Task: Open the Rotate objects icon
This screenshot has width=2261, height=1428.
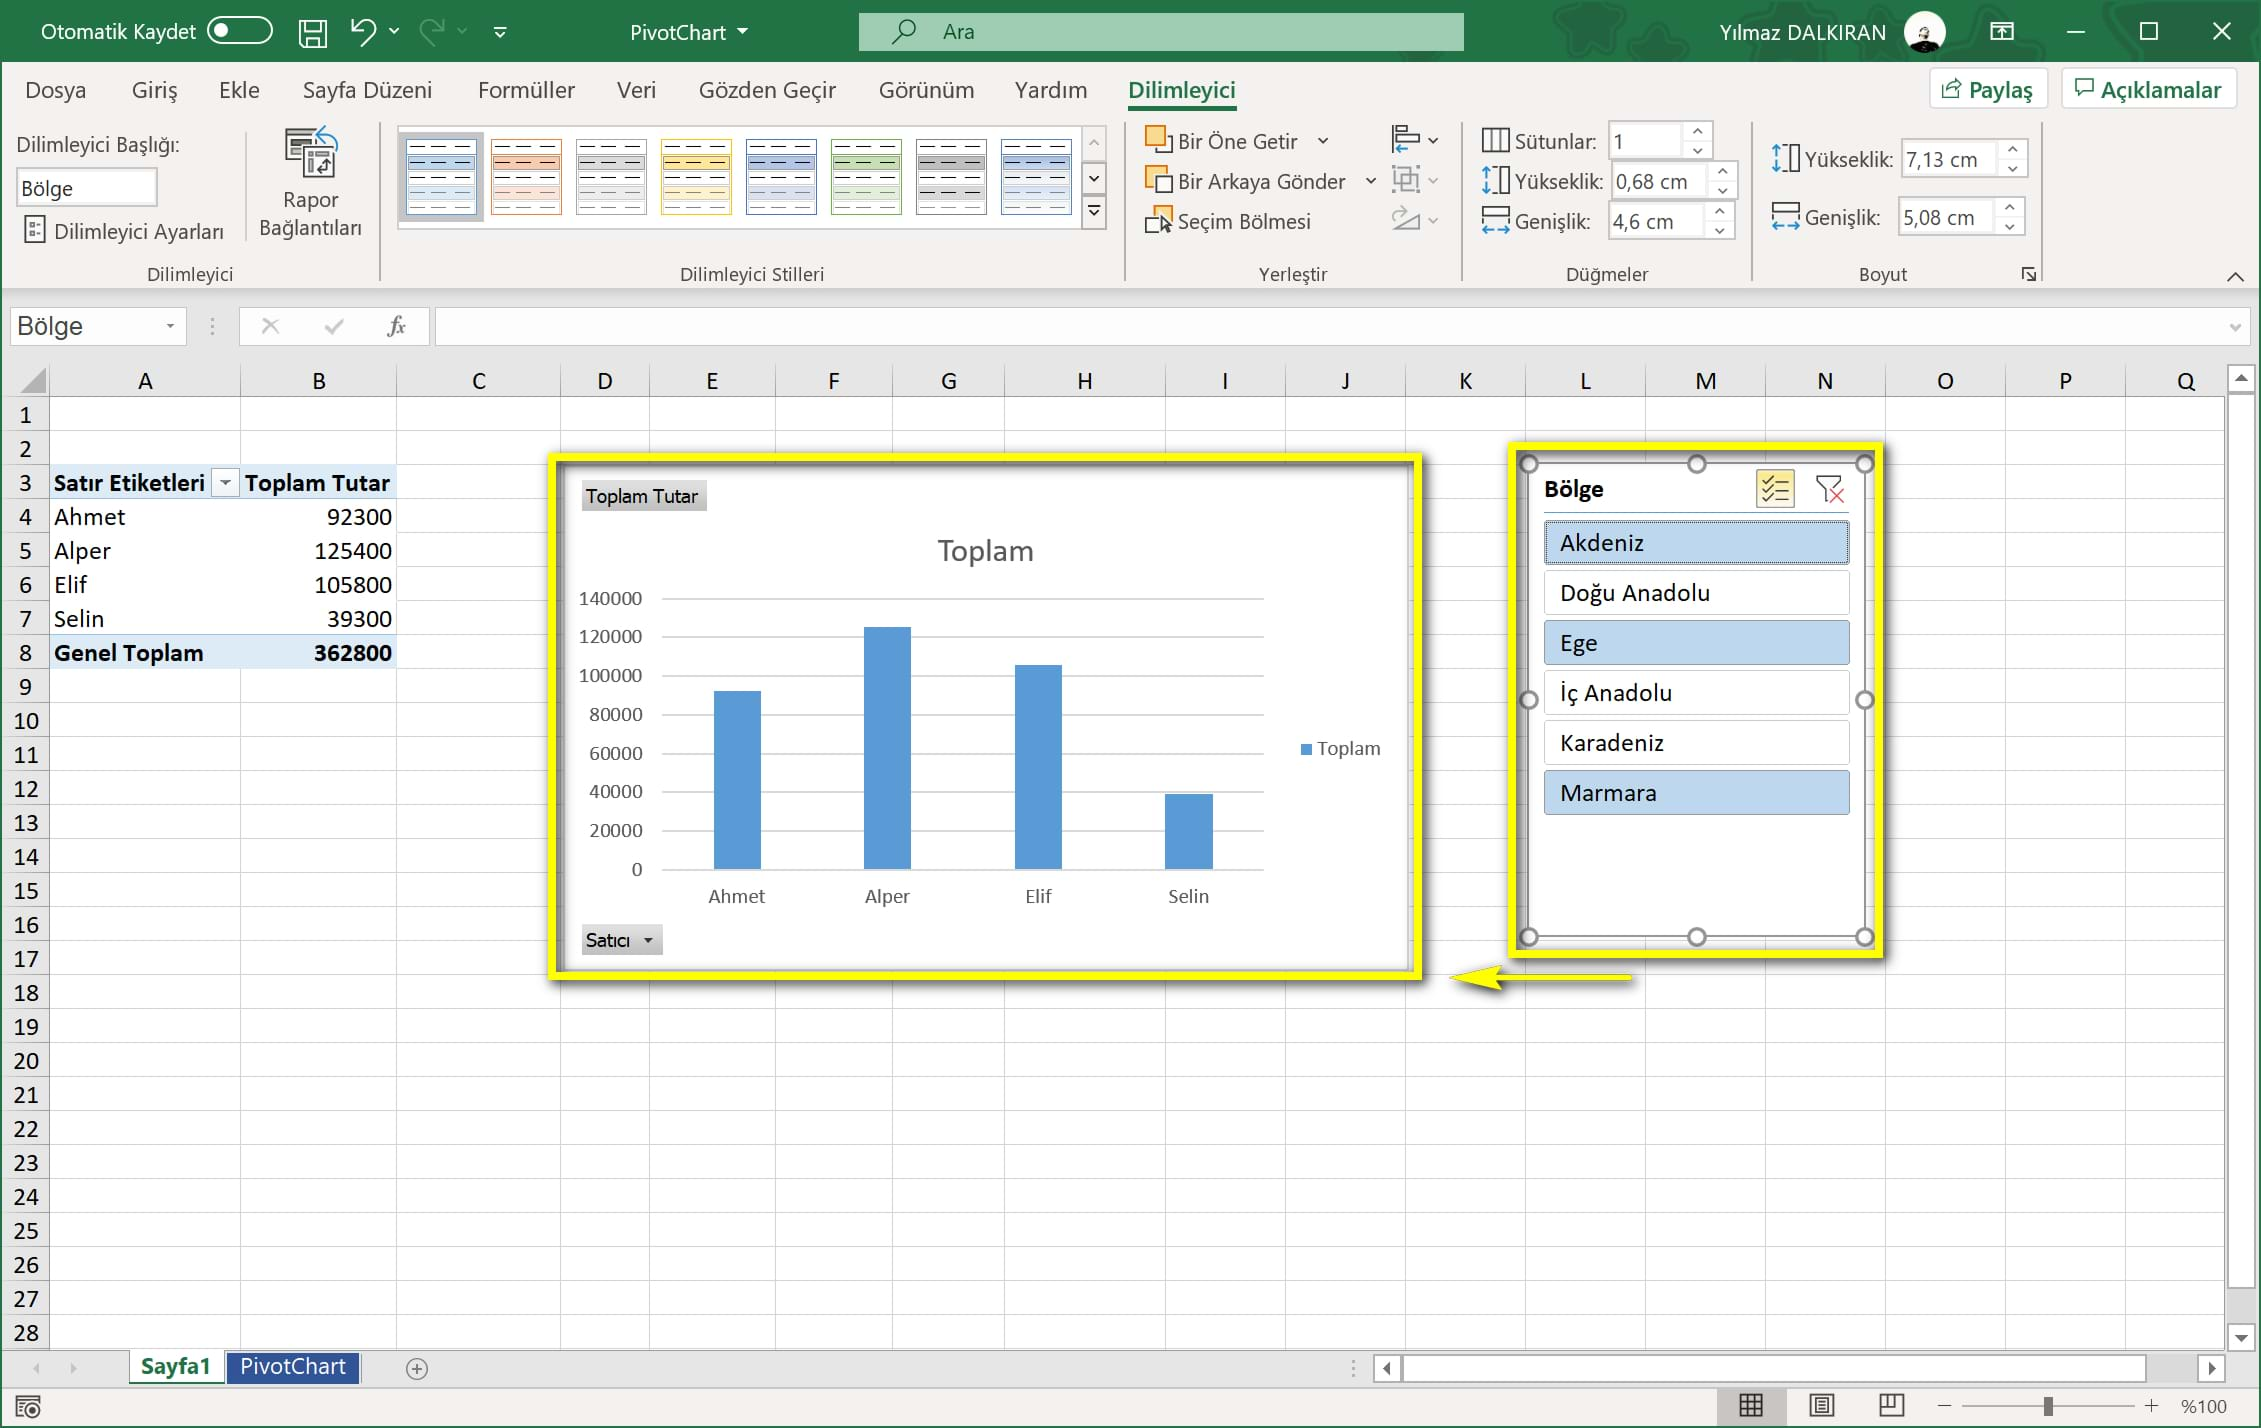Action: pos(1414,220)
